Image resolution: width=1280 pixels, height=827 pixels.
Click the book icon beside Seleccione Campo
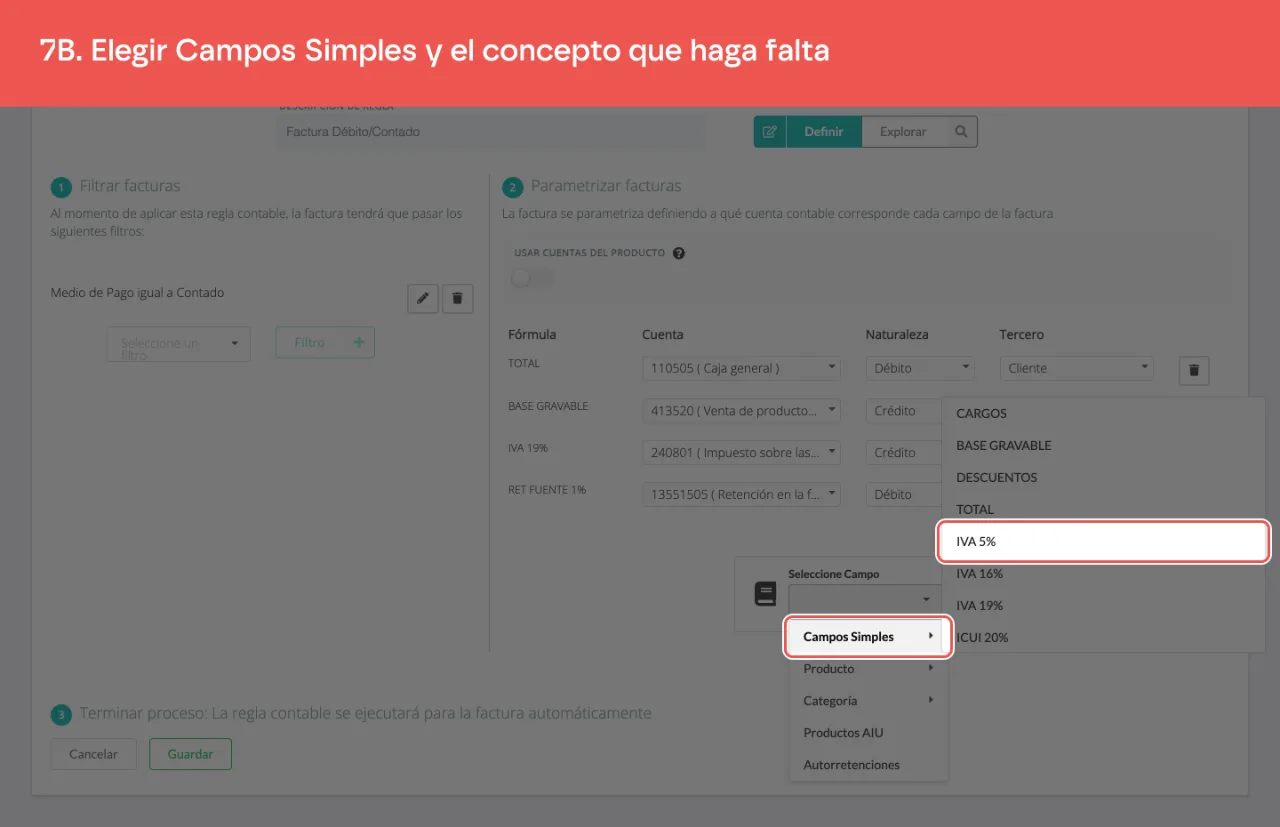pos(765,594)
